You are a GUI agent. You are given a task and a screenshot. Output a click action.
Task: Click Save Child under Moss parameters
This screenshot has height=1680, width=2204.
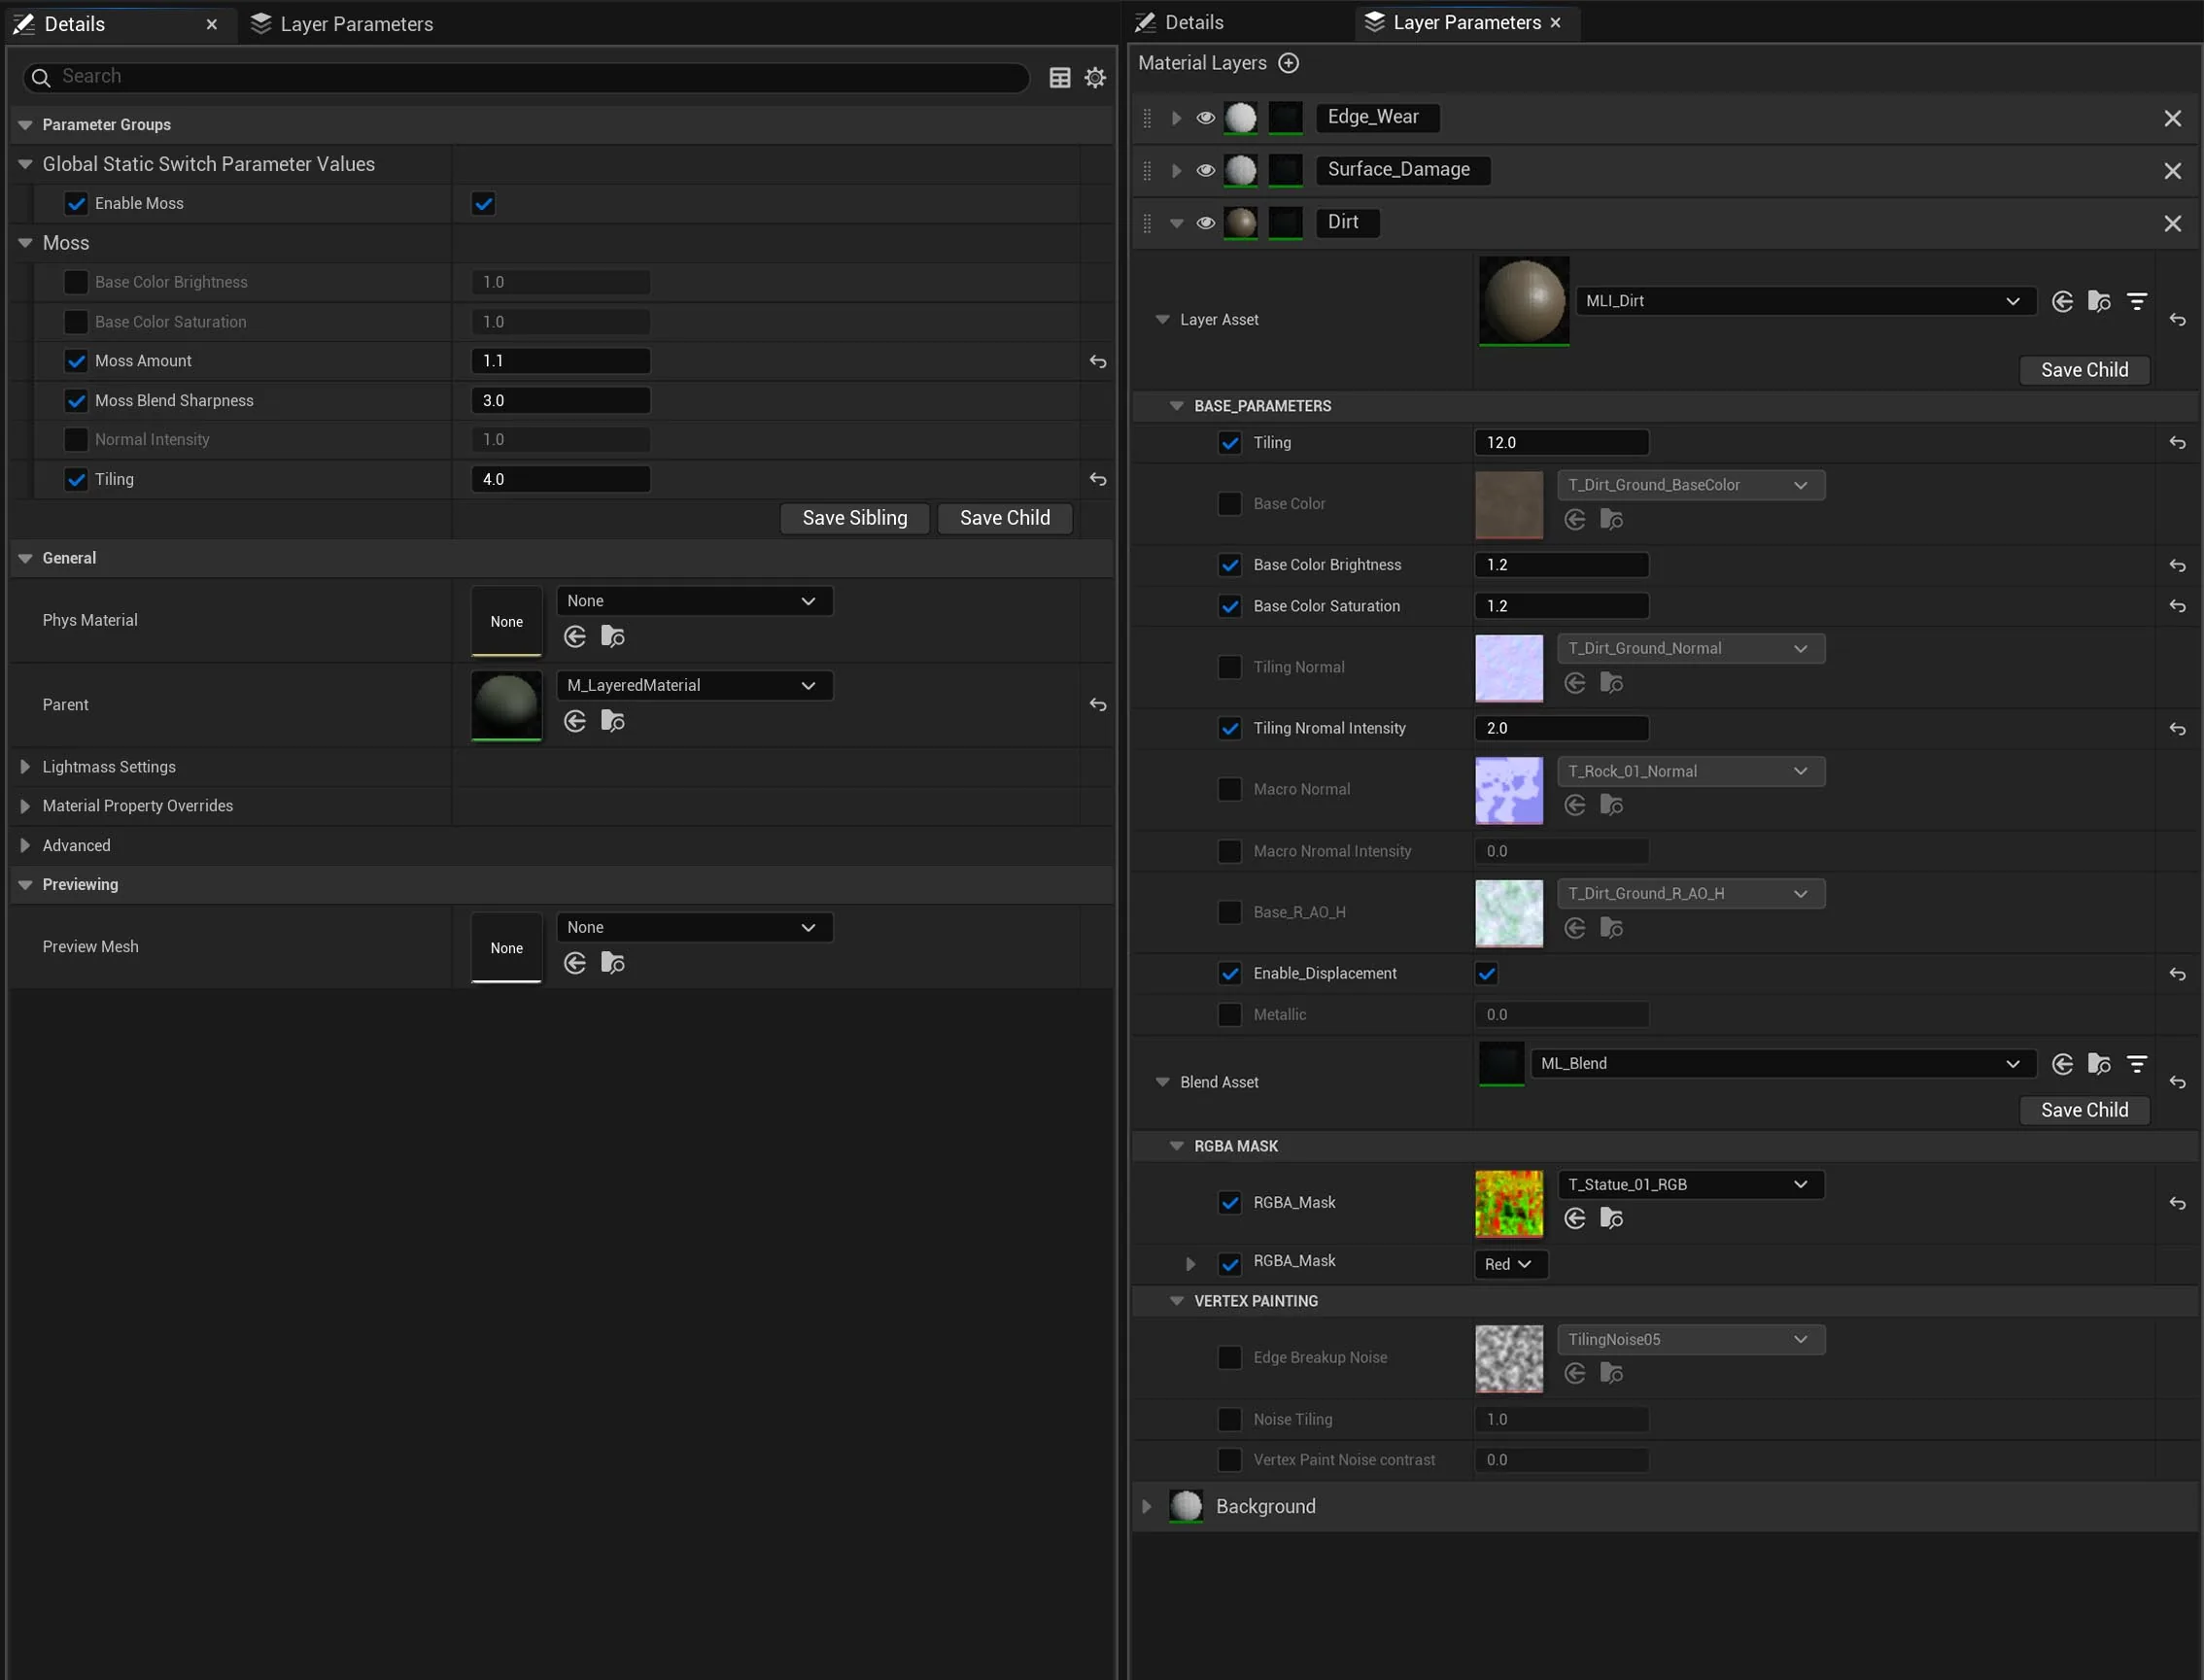click(1005, 518)
